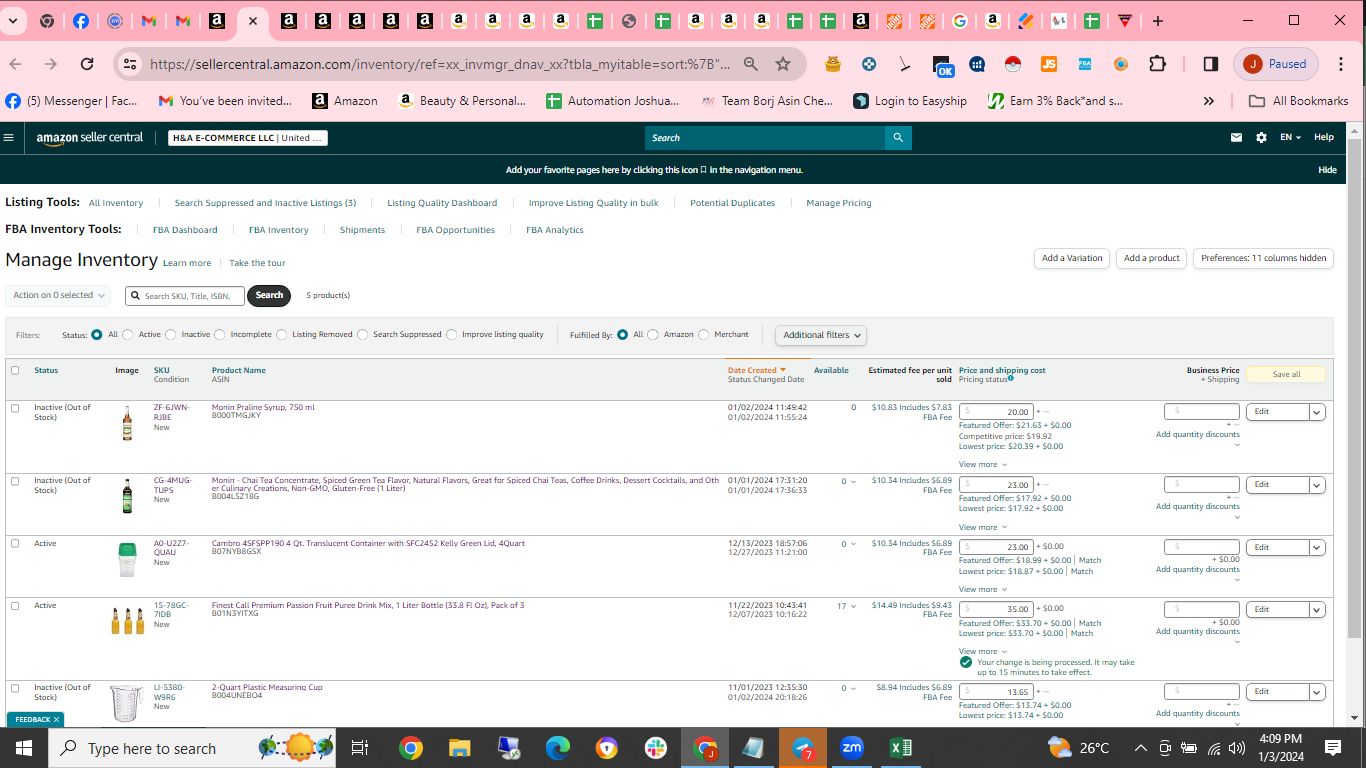The width and height of the screenshot is (1366, 768).
Task: Choose the Inactive status filter radio button
Action: click(x=171, y=335)
